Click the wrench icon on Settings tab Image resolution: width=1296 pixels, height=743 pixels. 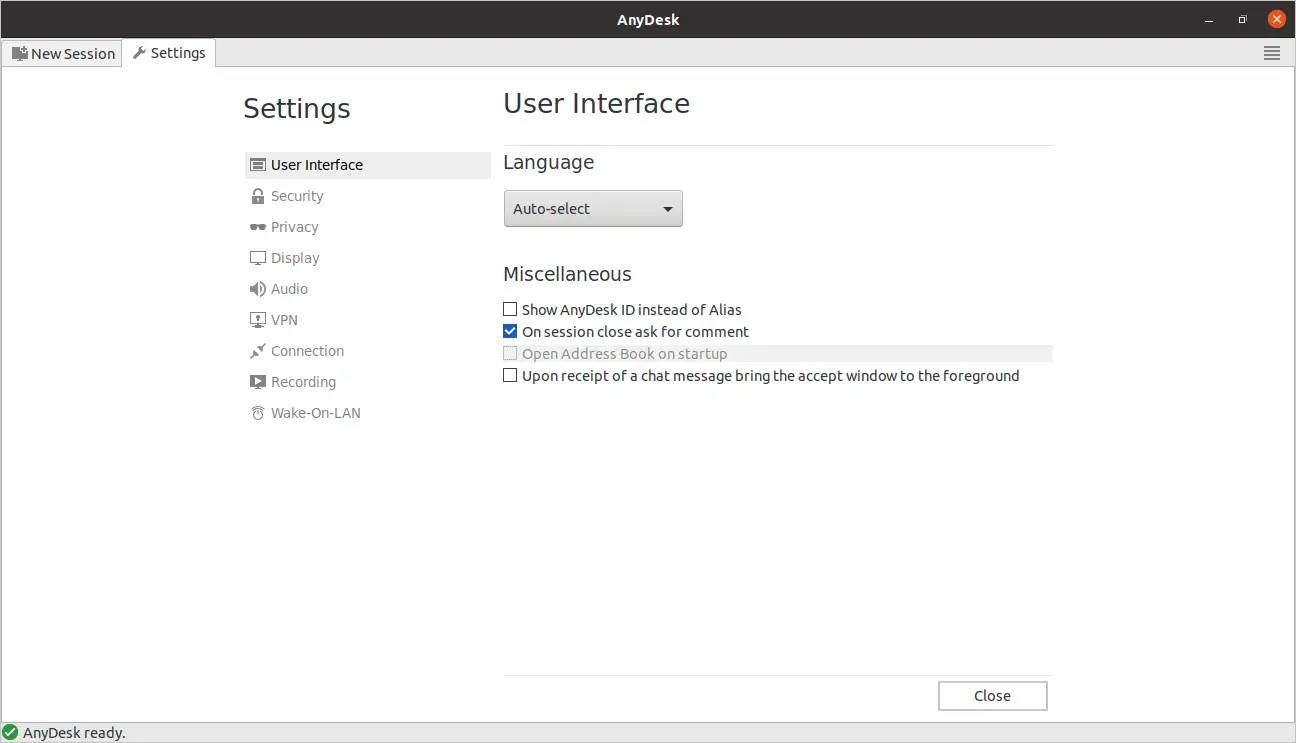tap(139, 53)
